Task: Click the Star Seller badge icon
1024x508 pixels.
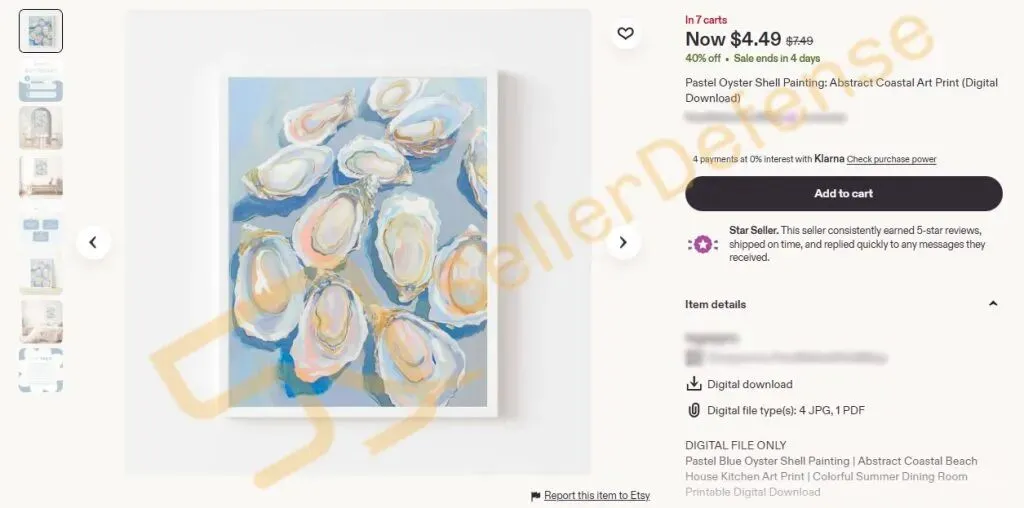Action: click(703, 245)
